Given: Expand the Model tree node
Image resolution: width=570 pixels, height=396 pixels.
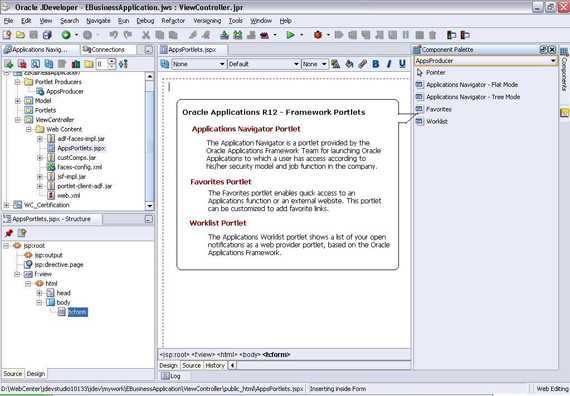Looking at the screenshot, I should pos(17,101).
